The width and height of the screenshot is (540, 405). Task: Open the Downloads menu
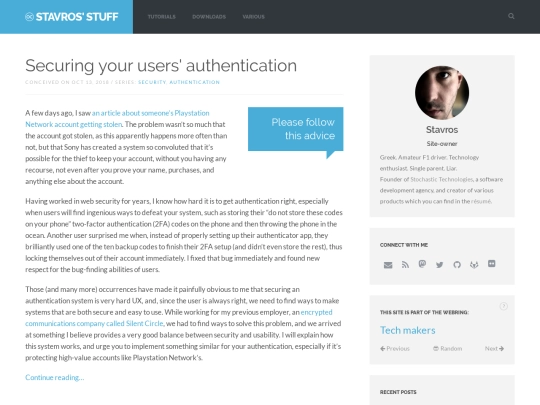tap(209, 17)
